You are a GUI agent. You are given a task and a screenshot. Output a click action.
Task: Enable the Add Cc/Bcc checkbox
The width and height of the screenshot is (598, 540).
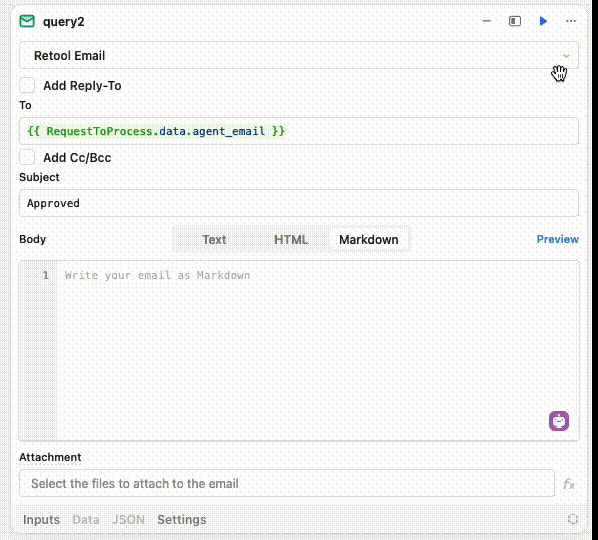click(x=27, y=157)
